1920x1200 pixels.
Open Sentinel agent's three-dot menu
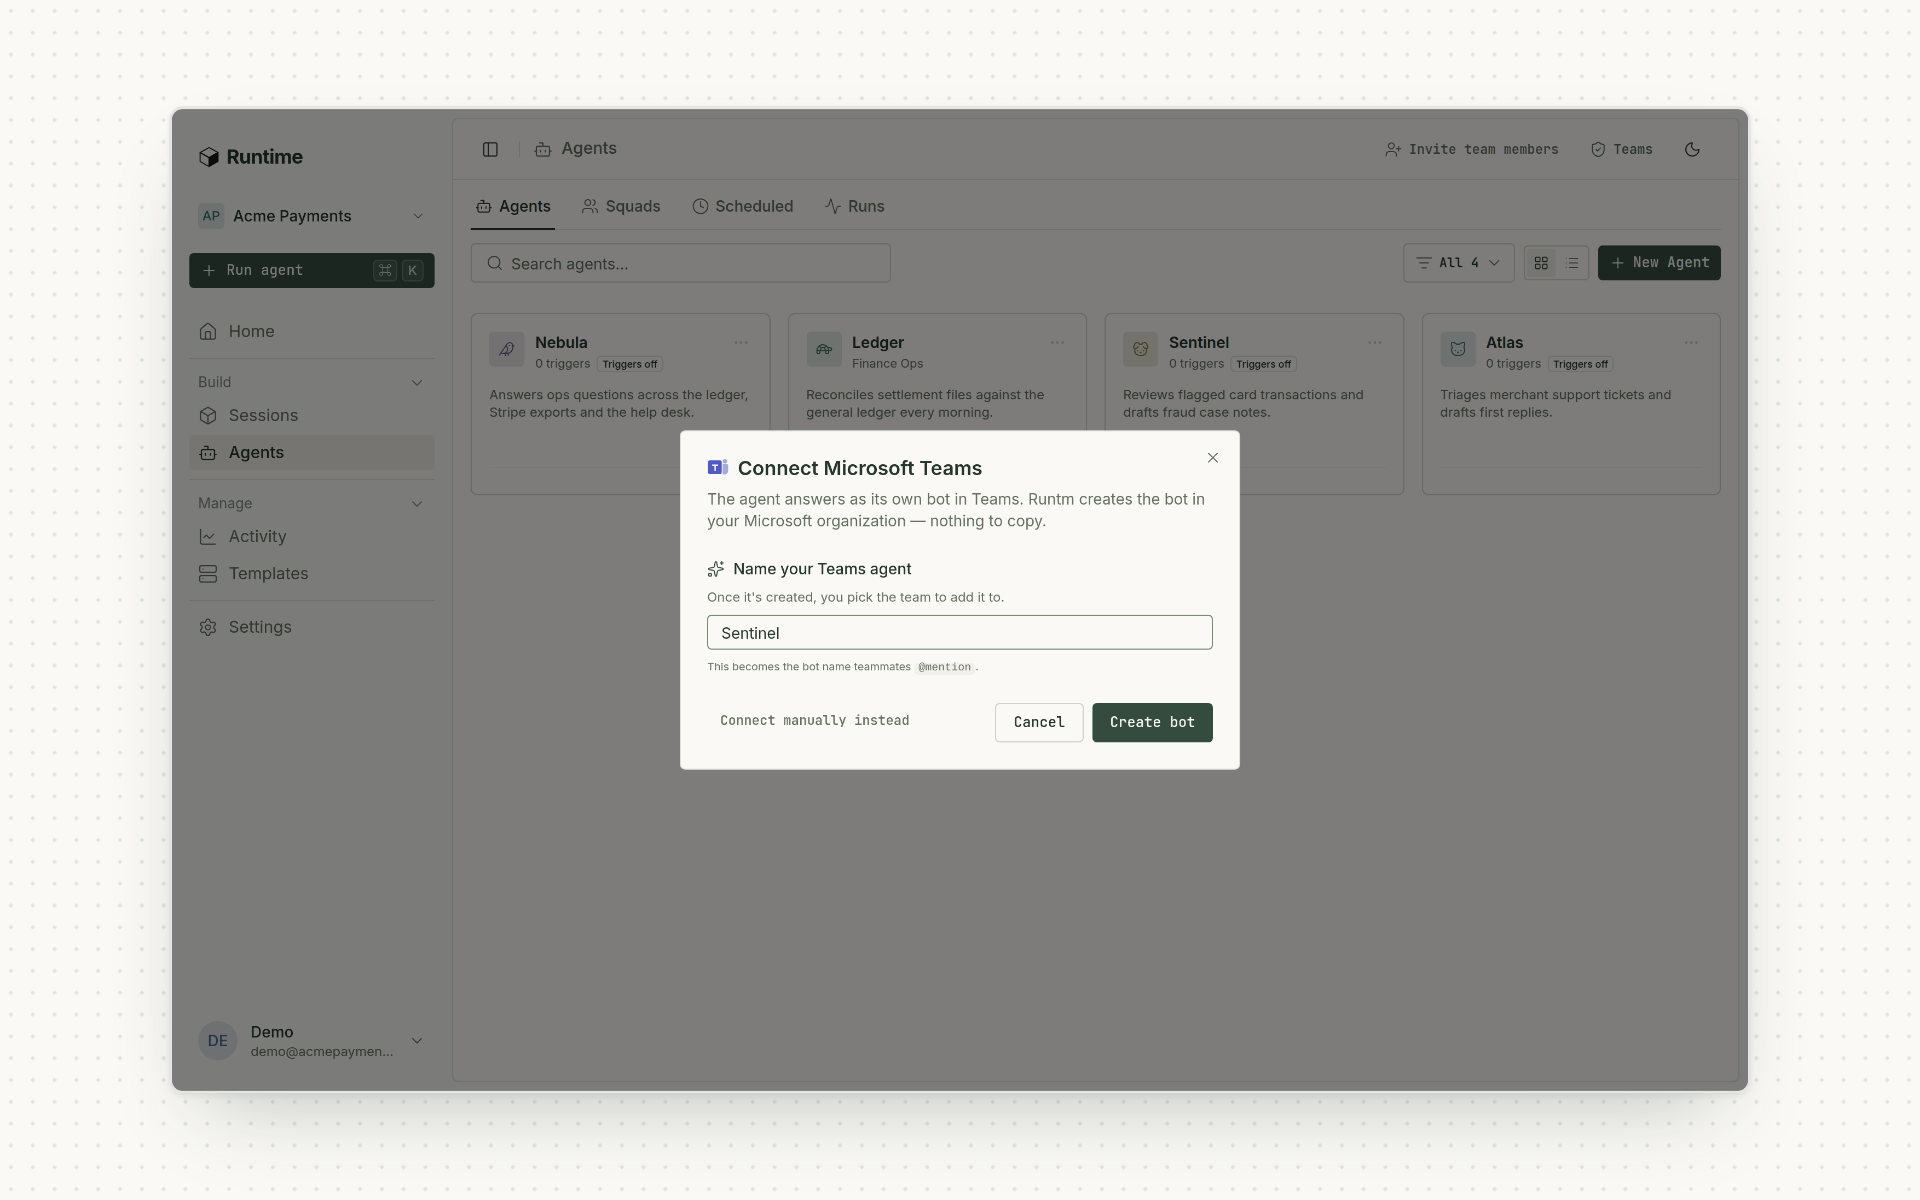[1374, 343]
